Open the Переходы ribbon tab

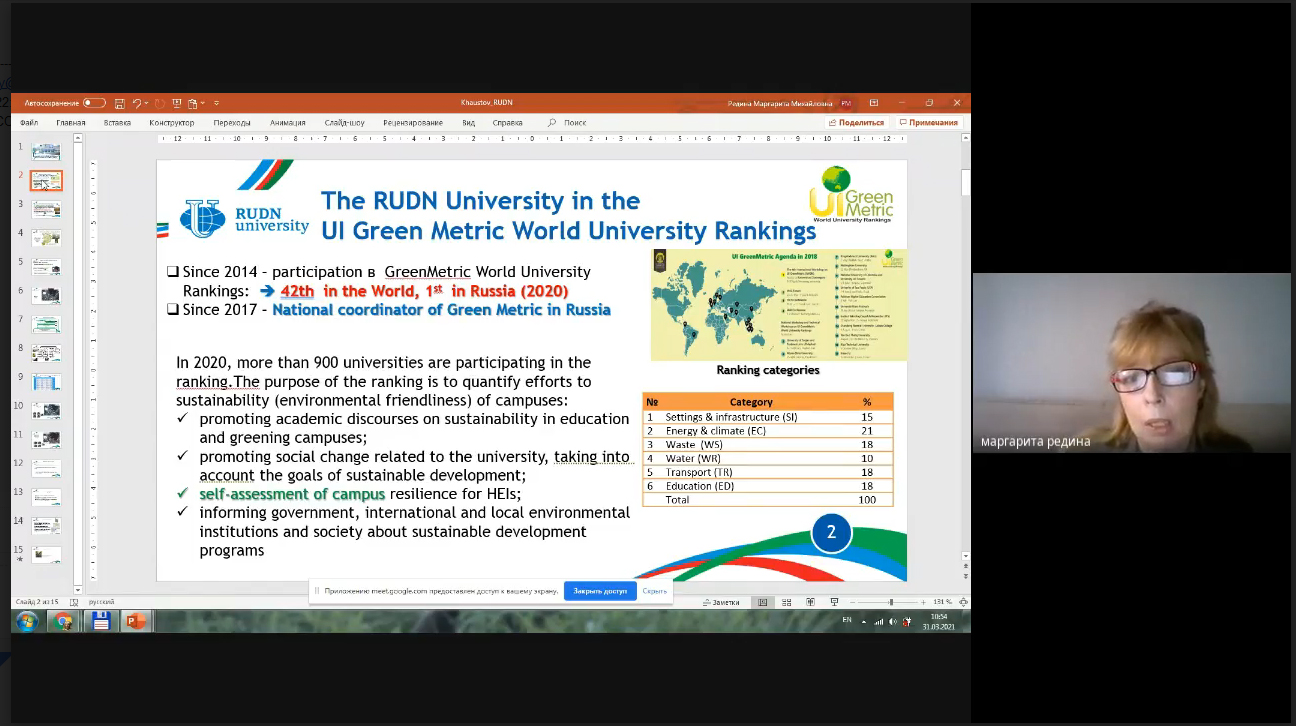point(232,123)
